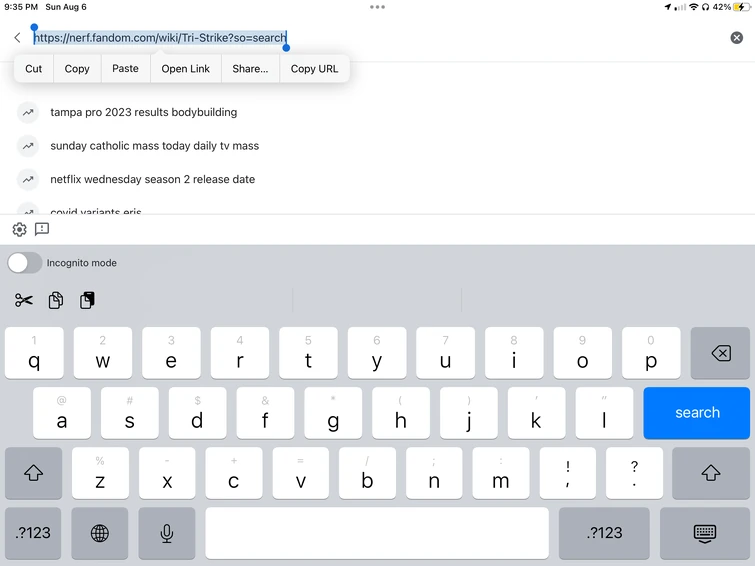Tap the l key
This screenshot has height=566, width=755.
604,413
